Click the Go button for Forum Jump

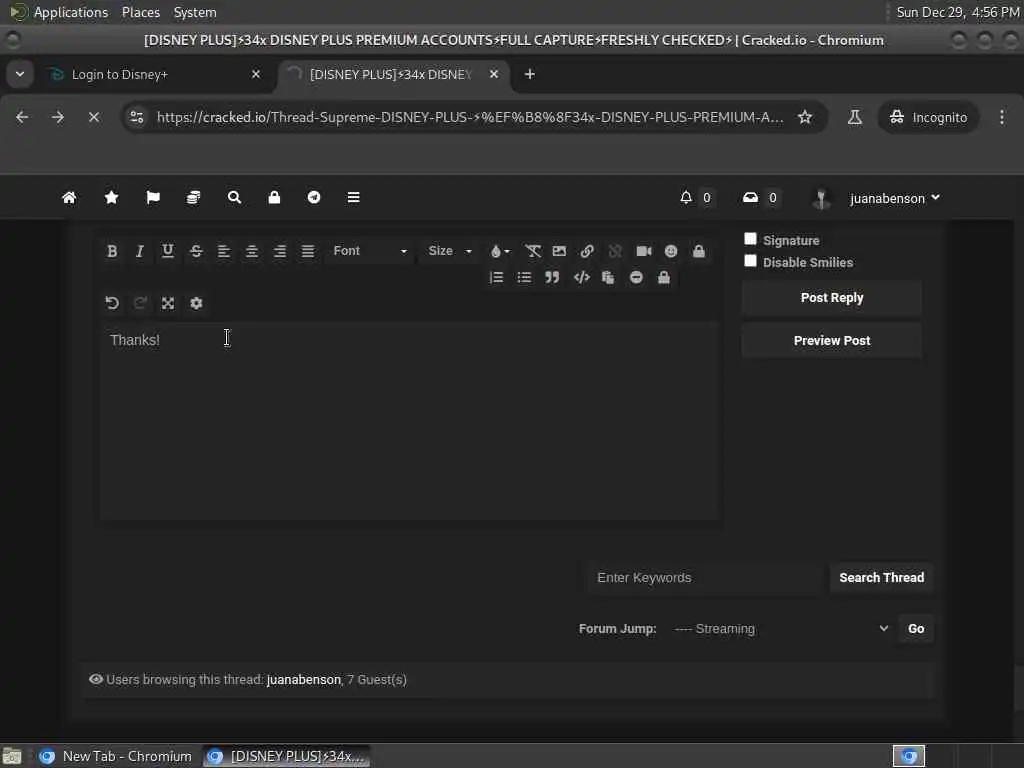coord(916,628)
